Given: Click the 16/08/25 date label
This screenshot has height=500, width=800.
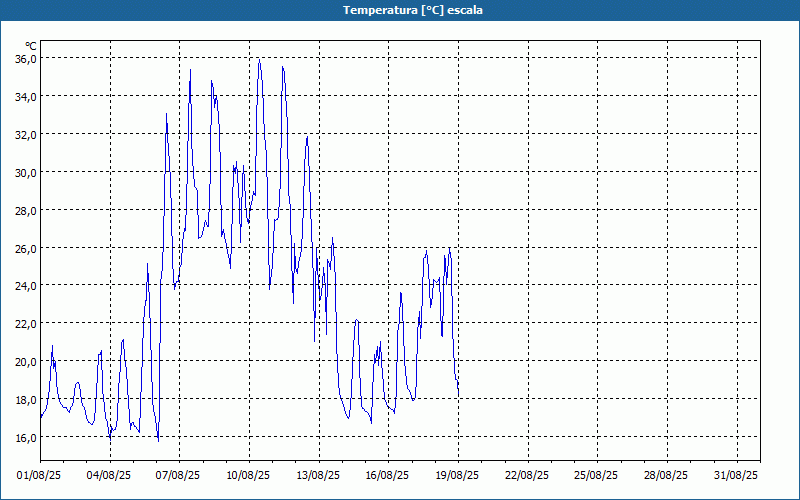Looking at the screenshot, I should tap(387, 476).
